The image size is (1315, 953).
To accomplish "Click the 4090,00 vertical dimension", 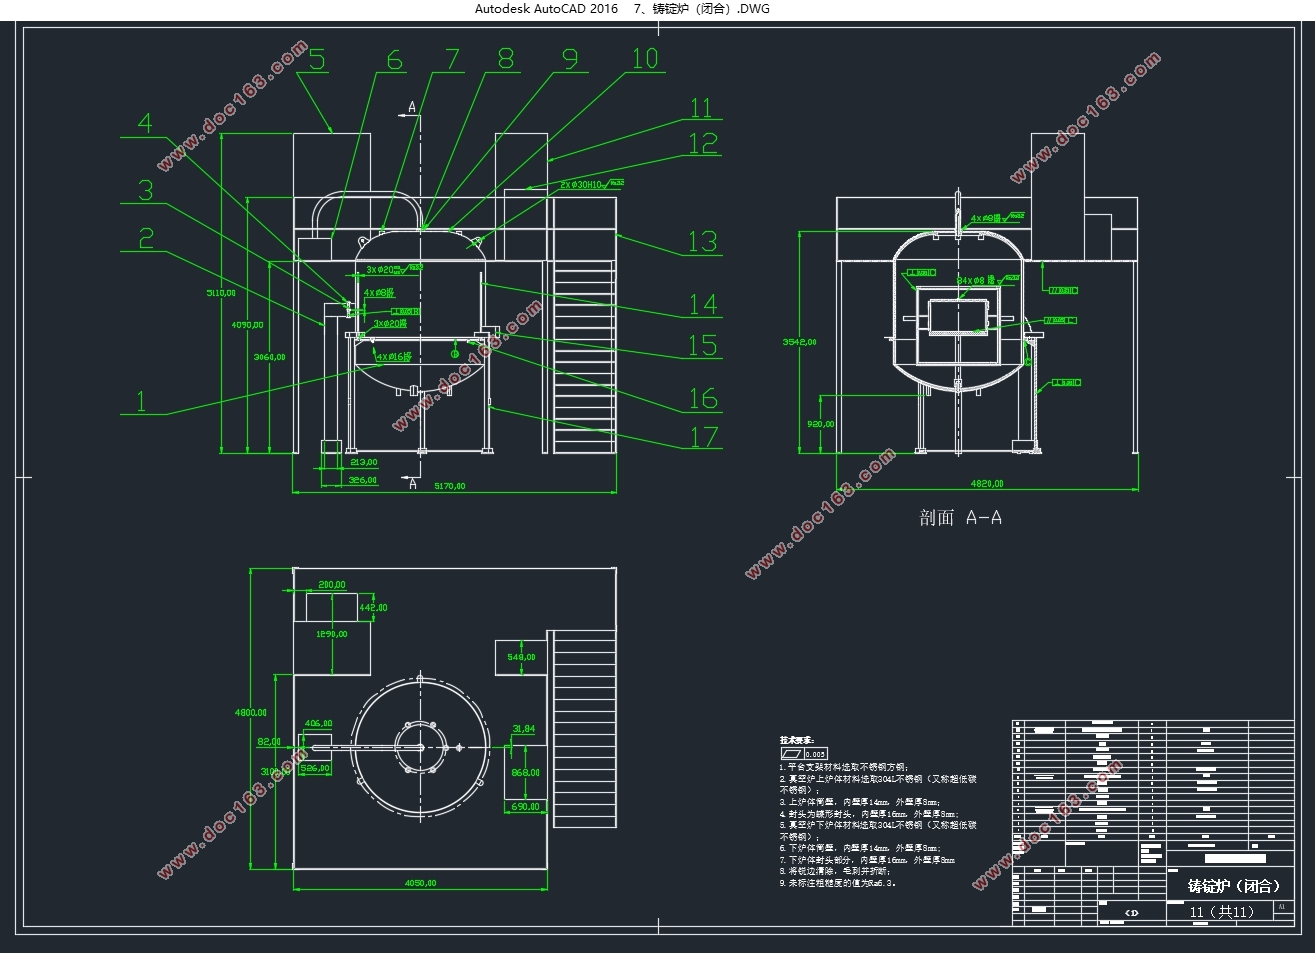I will [248, 325].
